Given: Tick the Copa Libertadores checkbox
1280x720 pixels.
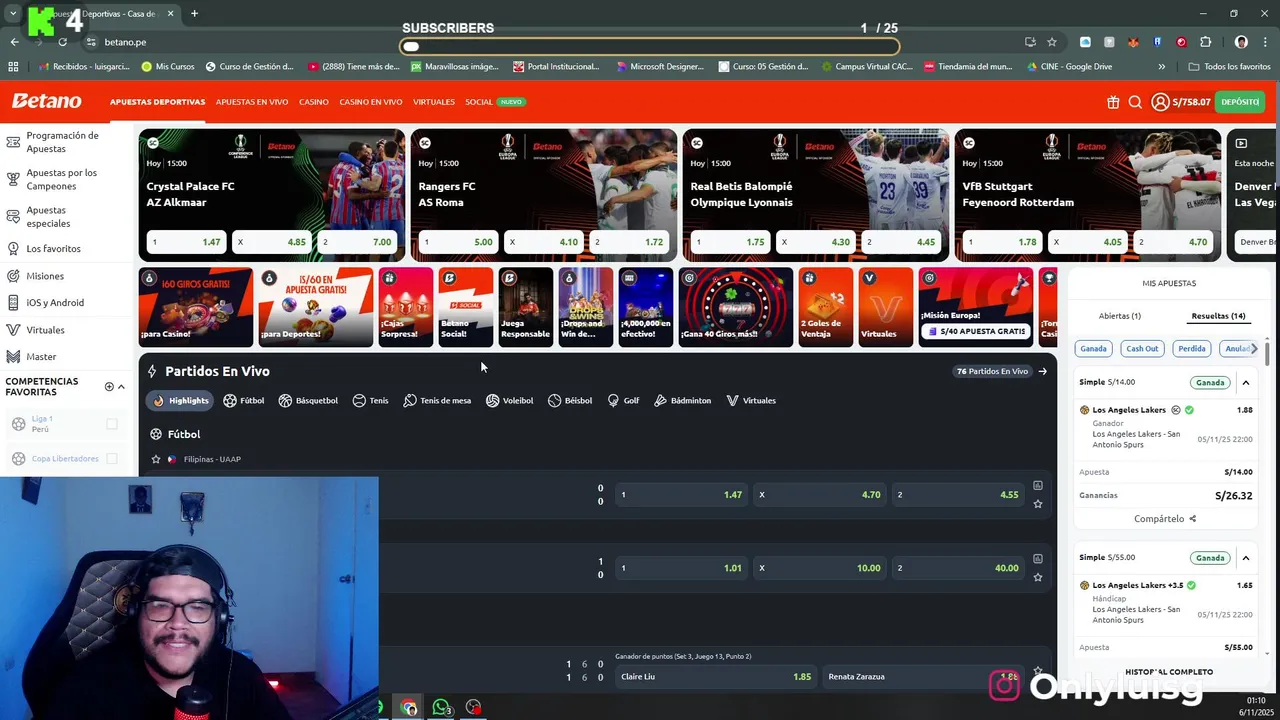Looking at the screenshot, I should pyautogui.click(x=112, y=459).
